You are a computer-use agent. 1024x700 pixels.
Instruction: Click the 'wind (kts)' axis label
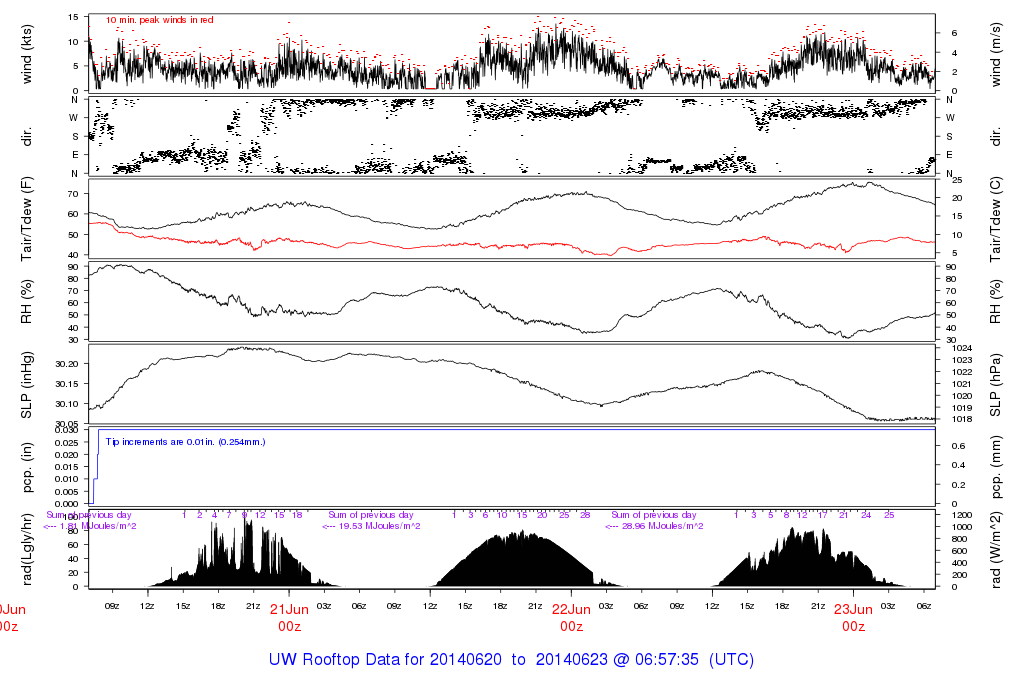(x=28, y=53)
